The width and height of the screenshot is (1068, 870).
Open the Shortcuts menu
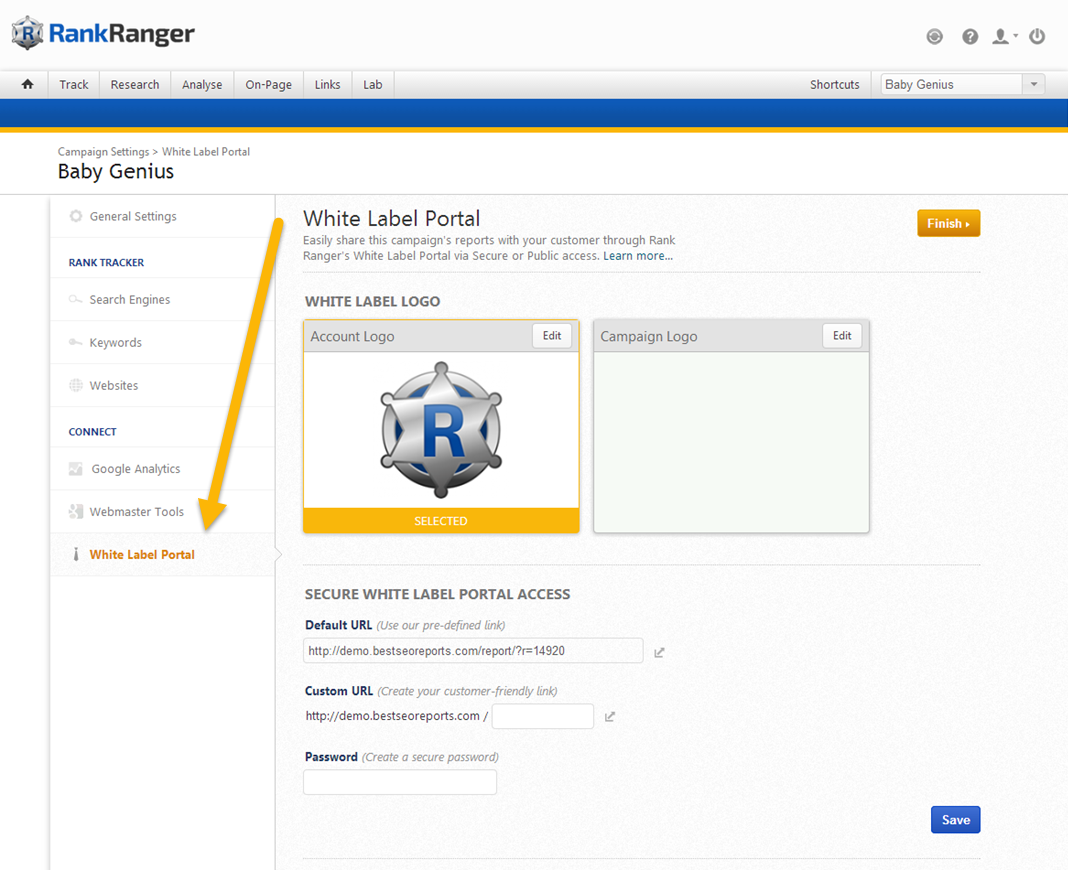(834, 85)
